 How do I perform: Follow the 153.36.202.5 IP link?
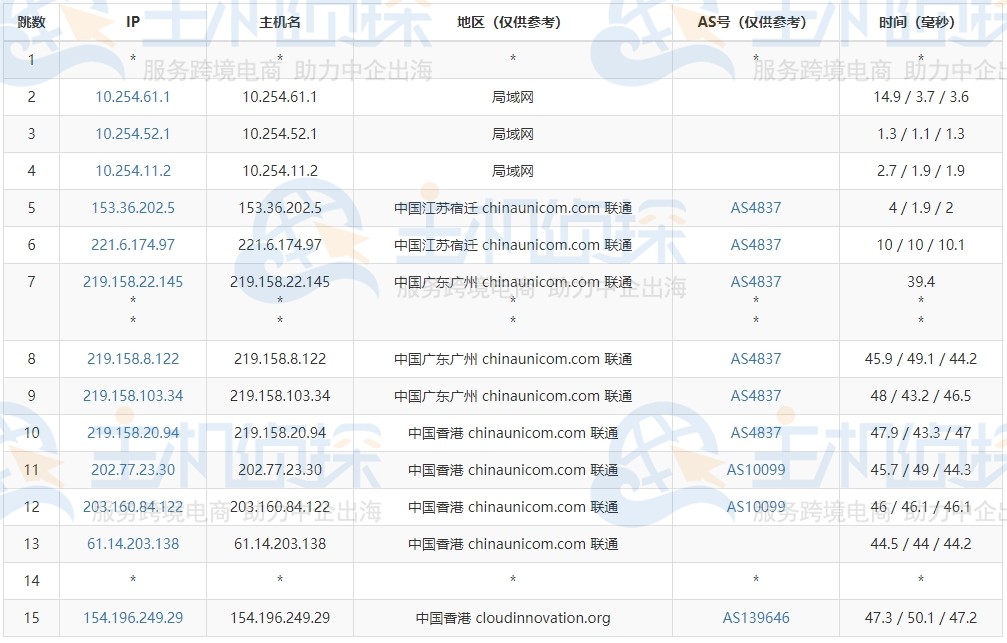point(133,208)
